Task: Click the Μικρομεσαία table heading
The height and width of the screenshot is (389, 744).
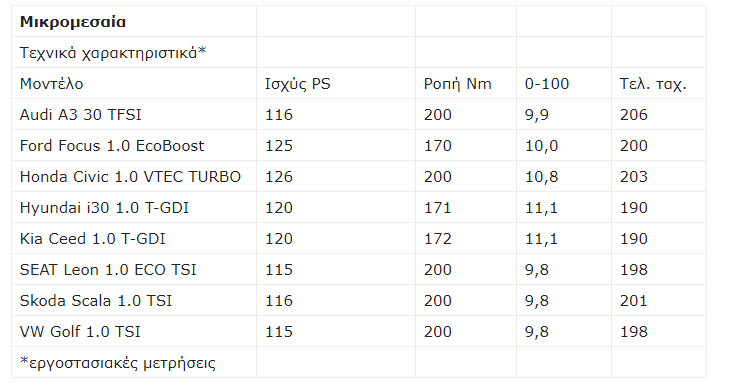Action: pos(73,22)
